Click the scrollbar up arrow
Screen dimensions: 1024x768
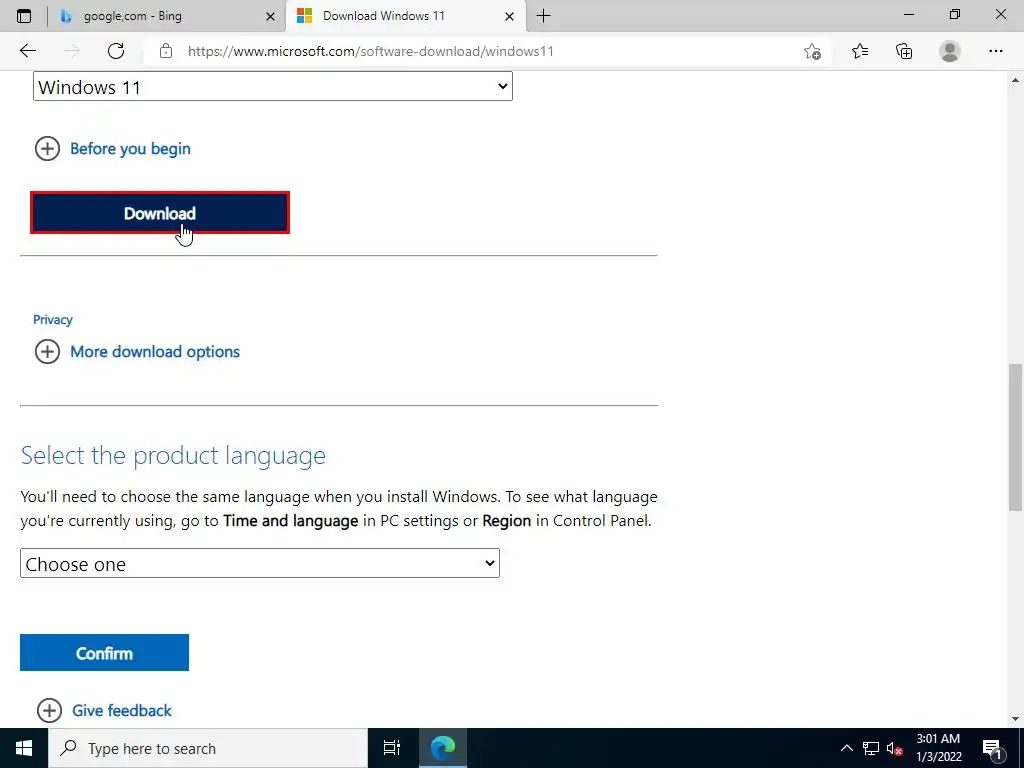tap(1016, 80)
